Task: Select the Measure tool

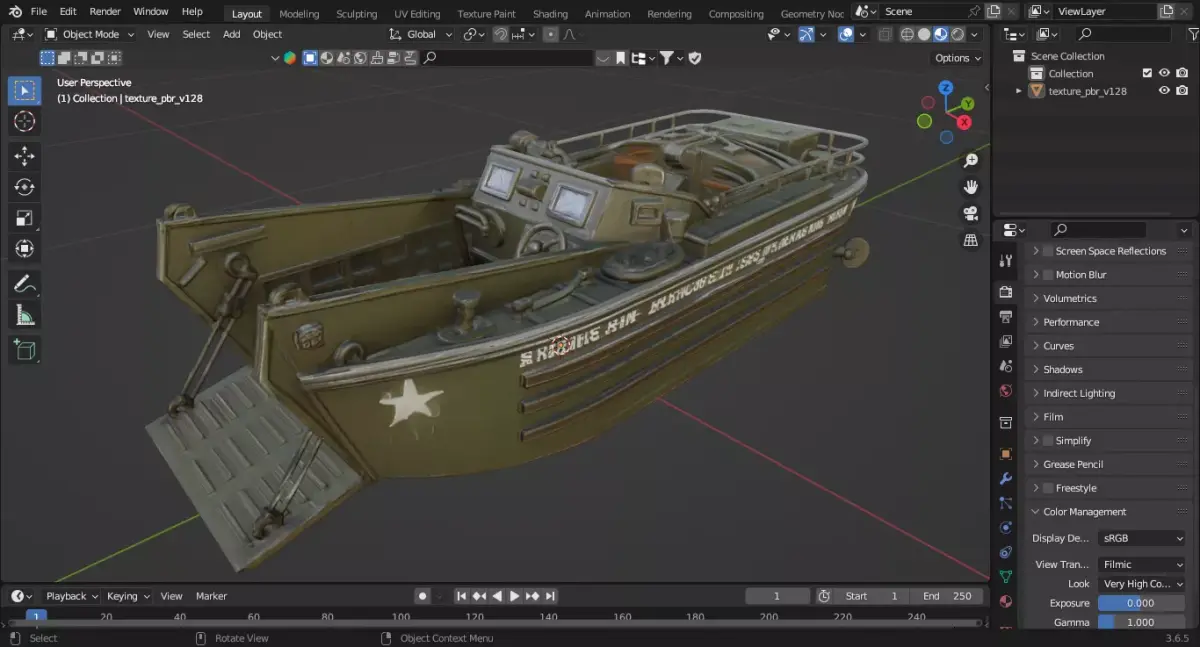Action: (25, 315)
